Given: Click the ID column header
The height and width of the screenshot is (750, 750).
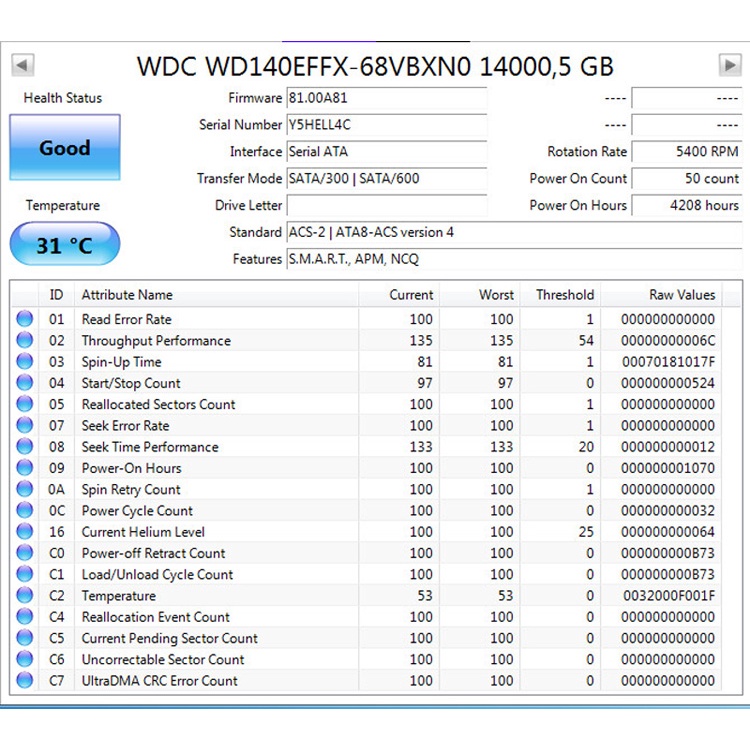Looking at the screenshot, I should pyautogui.click(x=56, y=295).
